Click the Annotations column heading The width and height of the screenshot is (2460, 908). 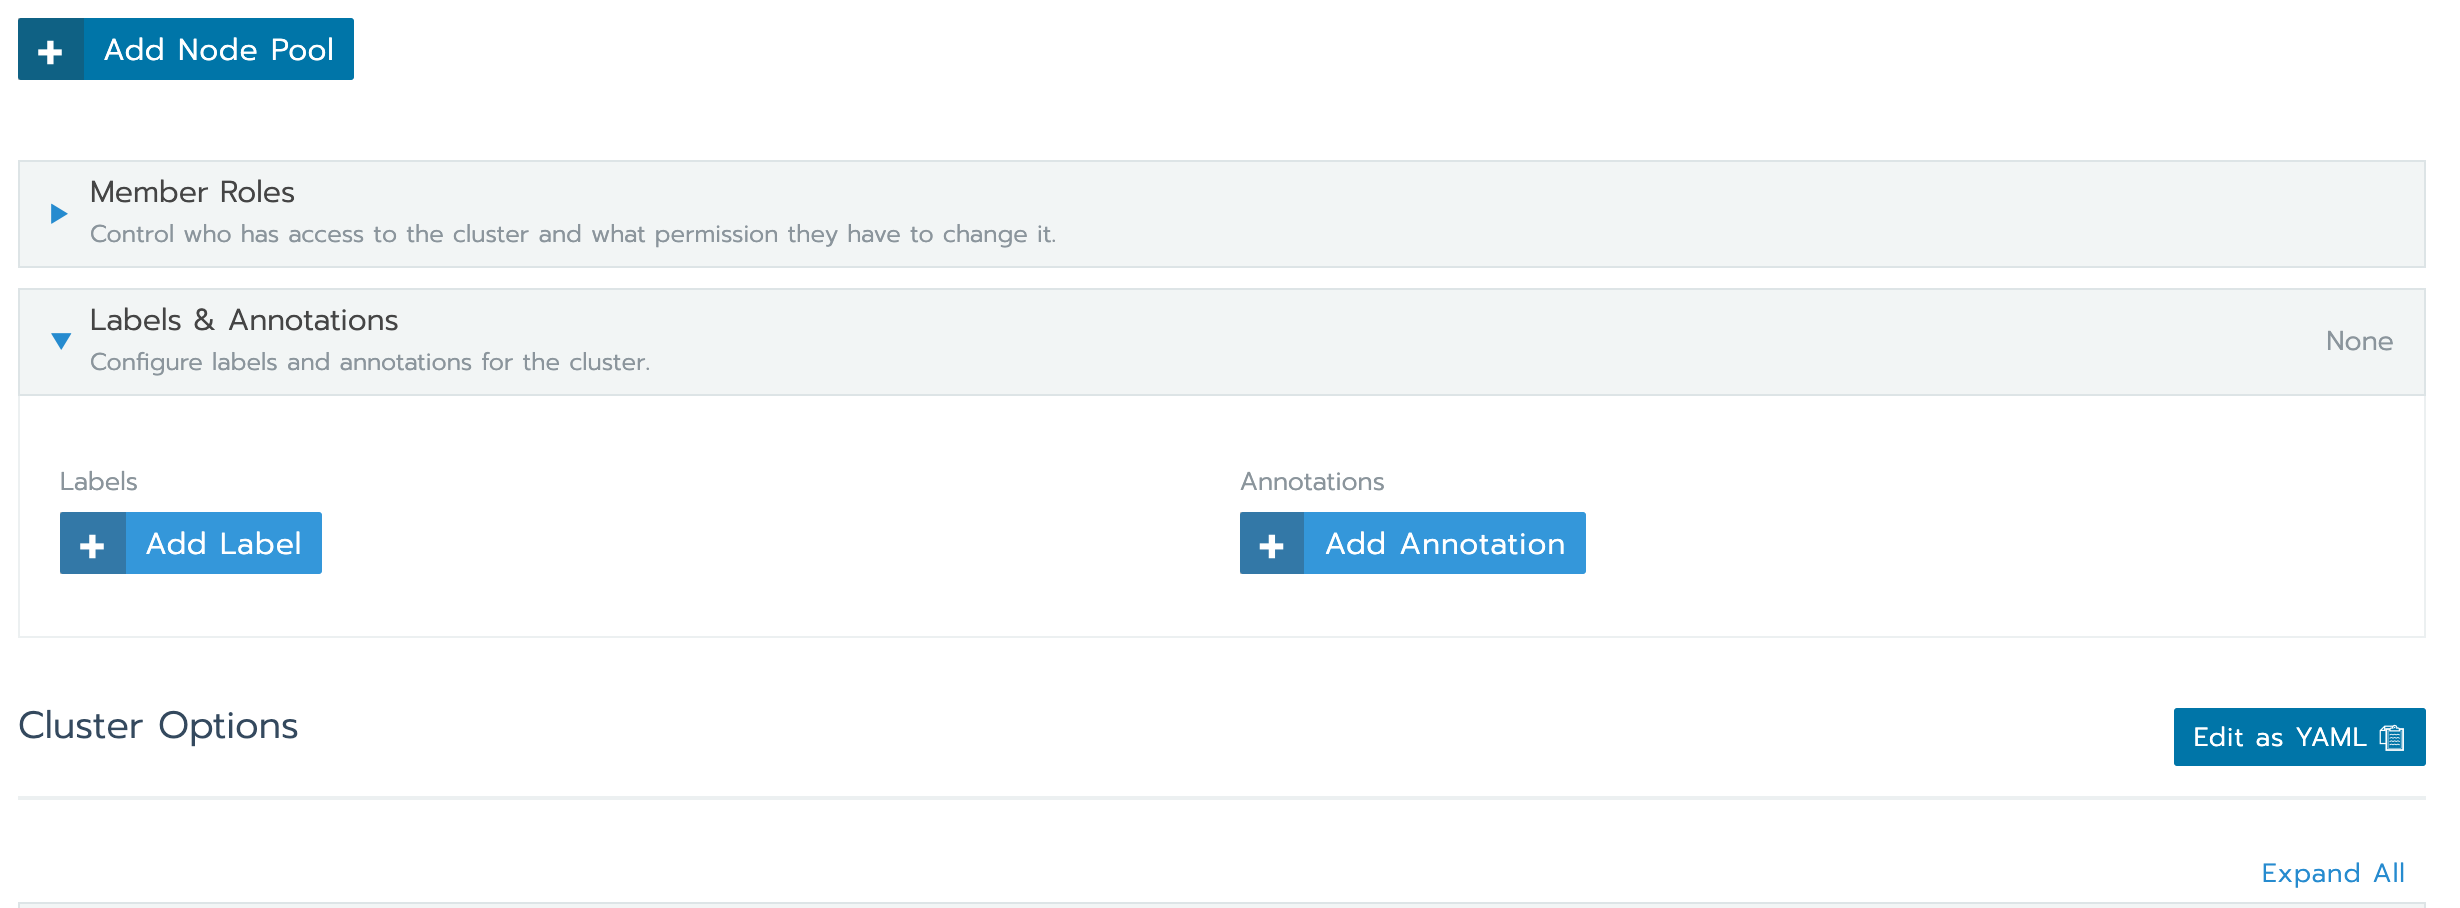click(1311, 481)
